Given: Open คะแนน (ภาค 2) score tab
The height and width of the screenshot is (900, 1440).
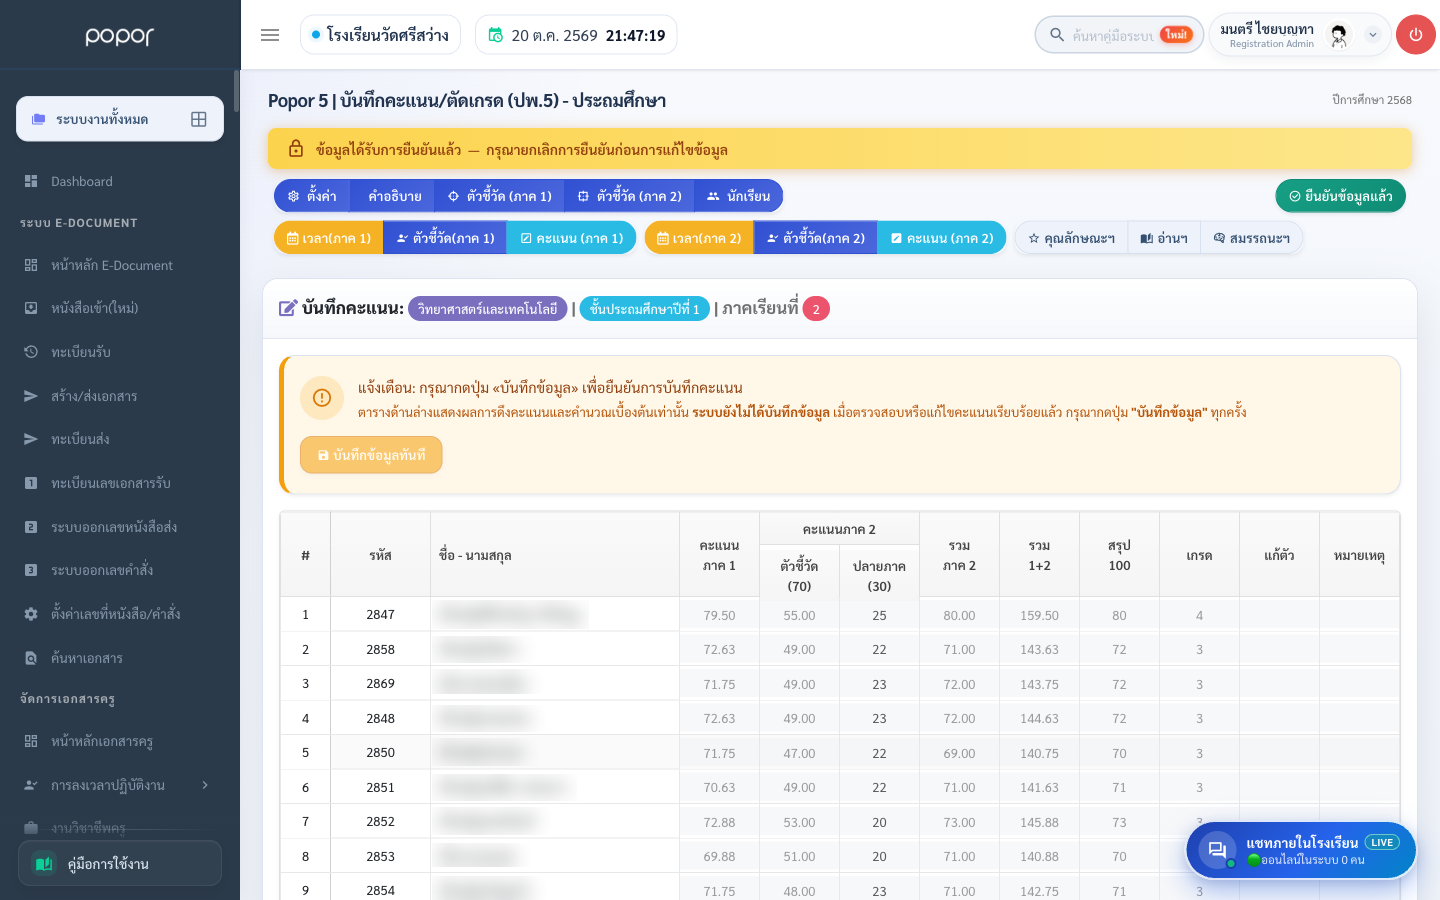Looking at the screenshot, I should click(x=942, y=238).
